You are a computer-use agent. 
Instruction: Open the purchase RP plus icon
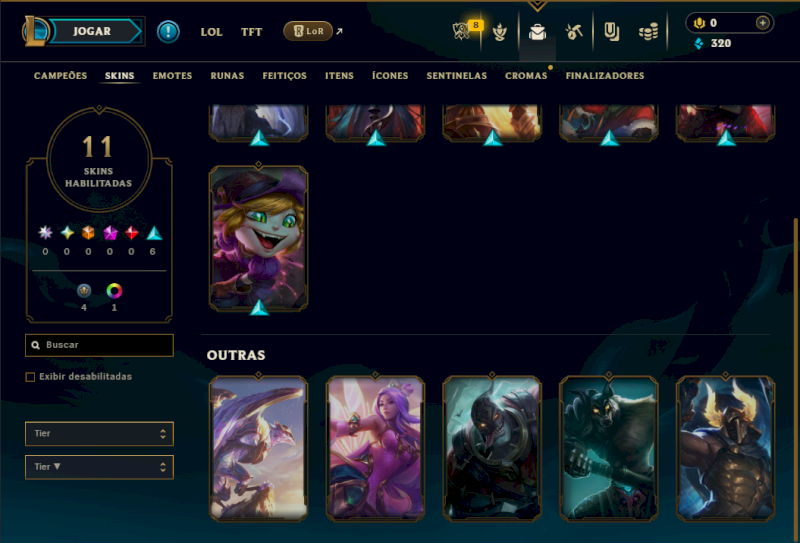coord(762,23)
